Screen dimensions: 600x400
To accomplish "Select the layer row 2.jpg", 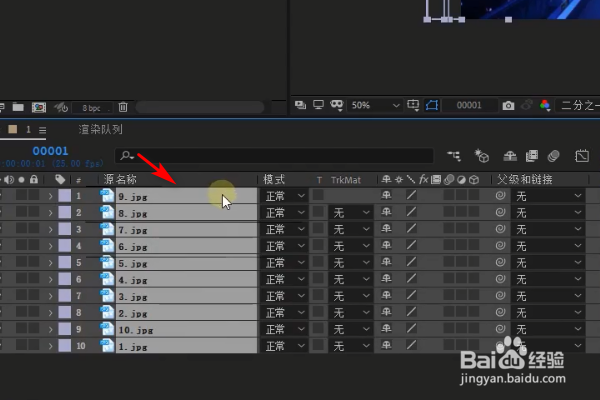I will point(187,313).
